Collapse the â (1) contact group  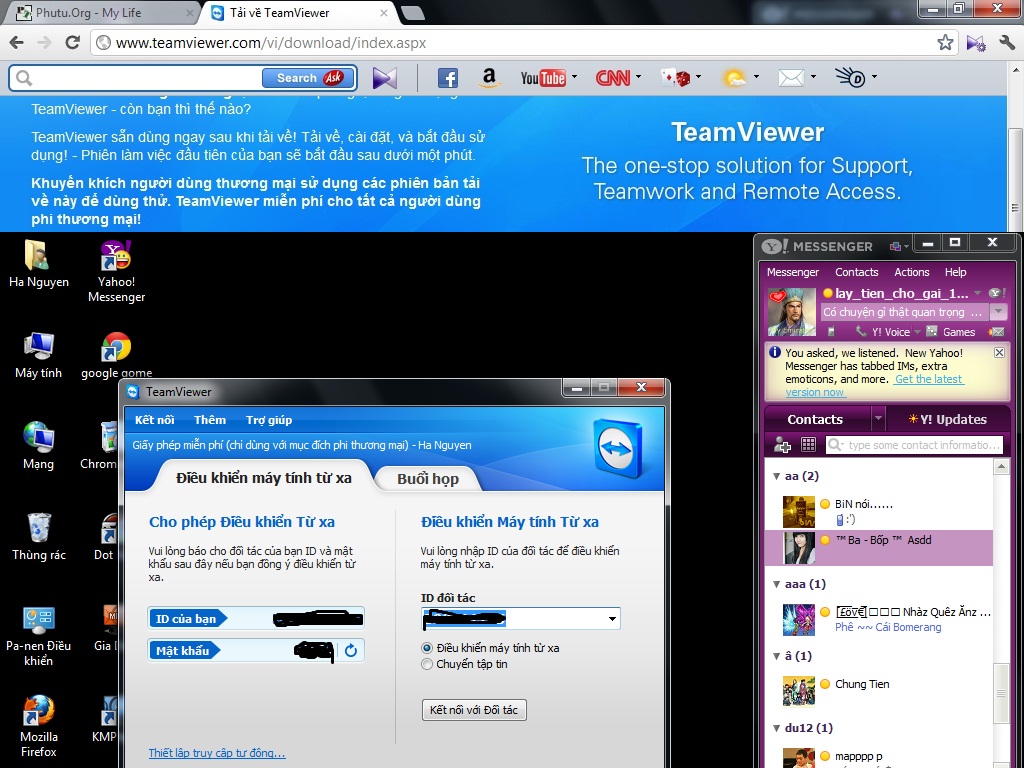[x=776, y=656]
